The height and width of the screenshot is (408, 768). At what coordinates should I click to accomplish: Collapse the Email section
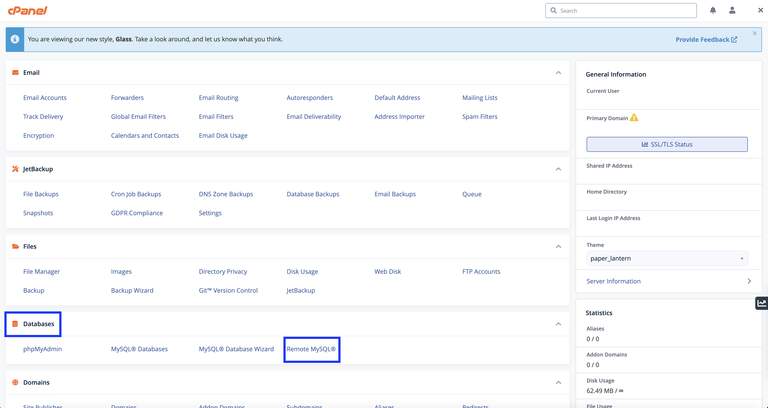[558, 72]
